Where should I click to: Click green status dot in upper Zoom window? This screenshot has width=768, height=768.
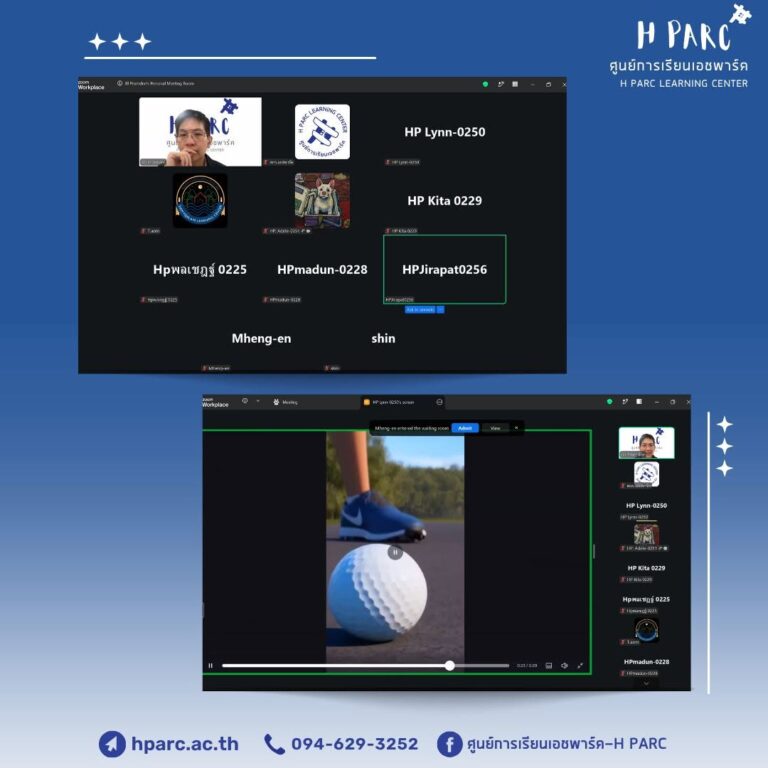pyautogui.click(x=485, y=84)
